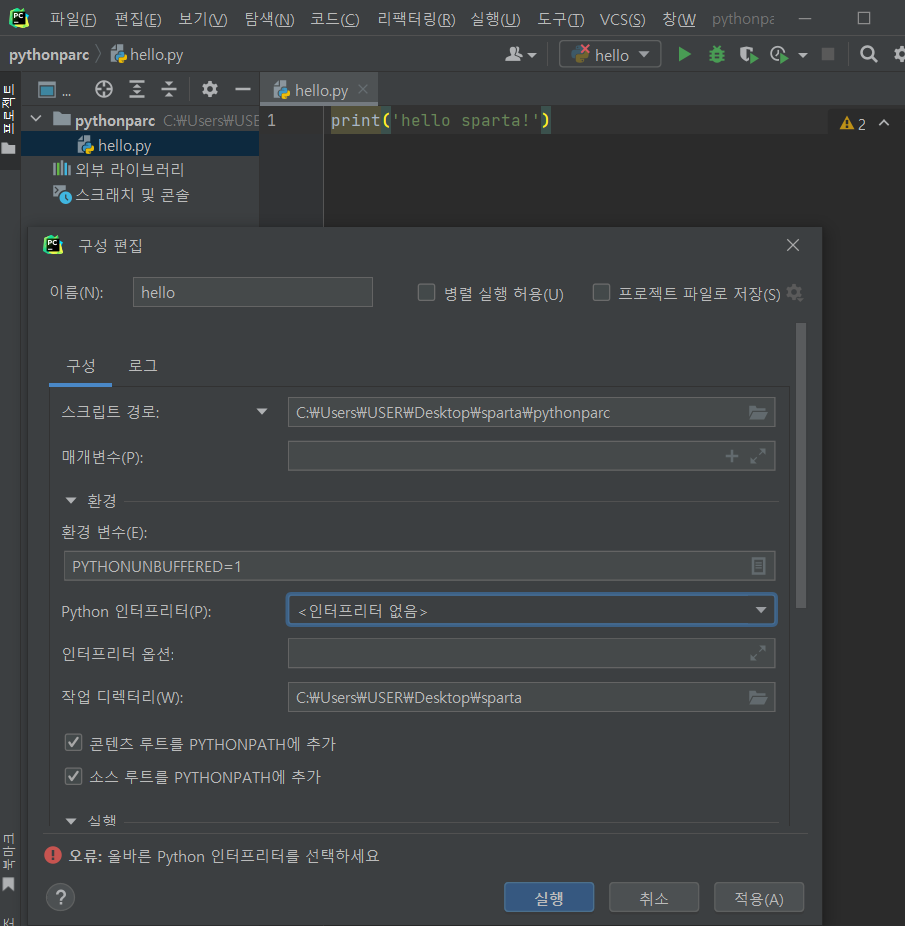The width and height of the screenshot is (905, 926).
Task: Click the 적용(A) button
Action: (759, 898)
